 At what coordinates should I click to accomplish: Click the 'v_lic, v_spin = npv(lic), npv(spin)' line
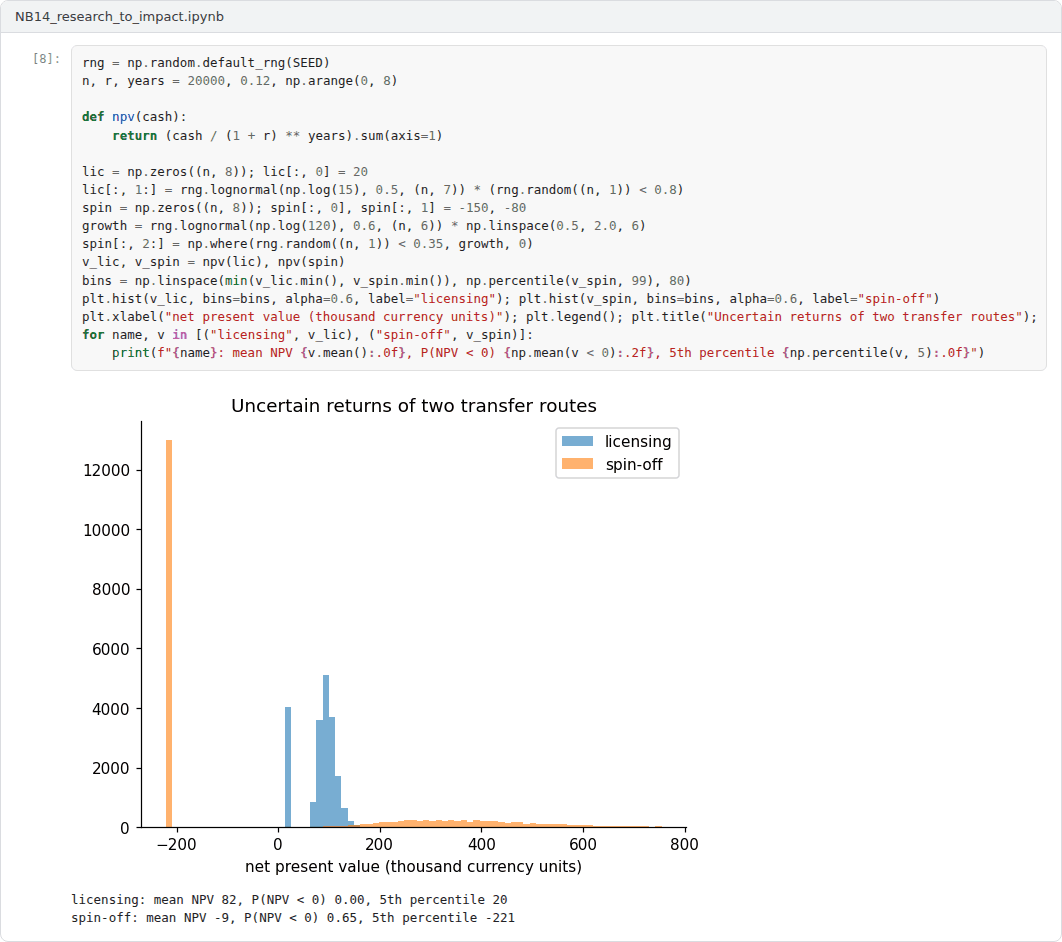(213, 262)
